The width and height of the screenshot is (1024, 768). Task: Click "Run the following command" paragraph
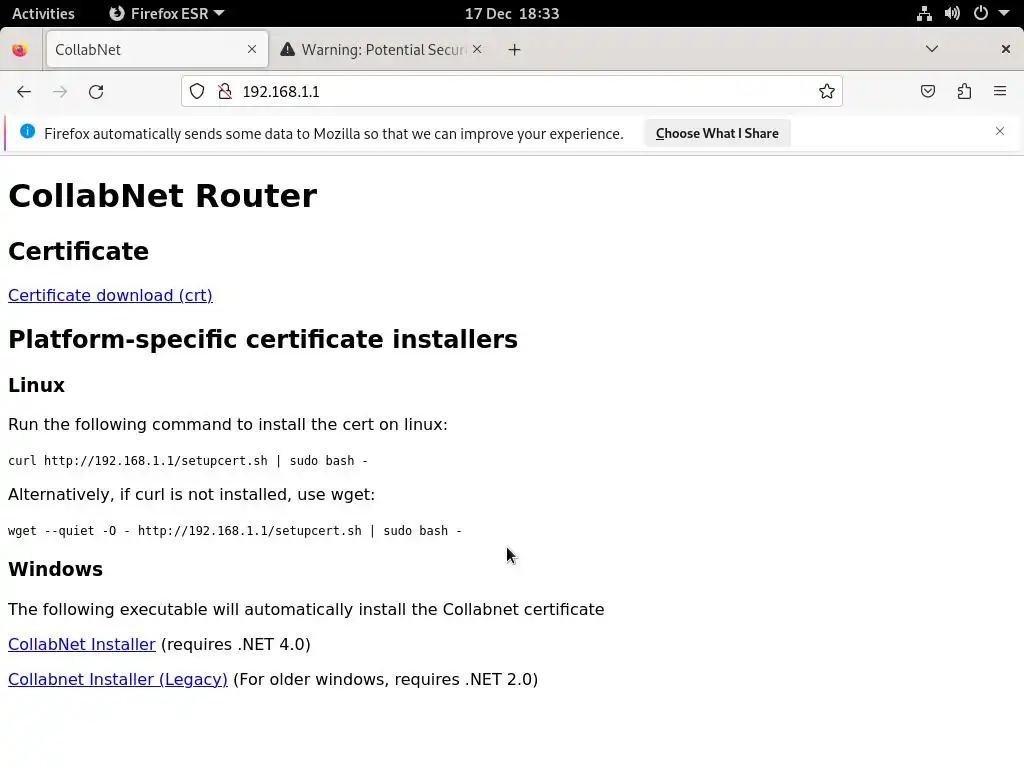[228, 424]
